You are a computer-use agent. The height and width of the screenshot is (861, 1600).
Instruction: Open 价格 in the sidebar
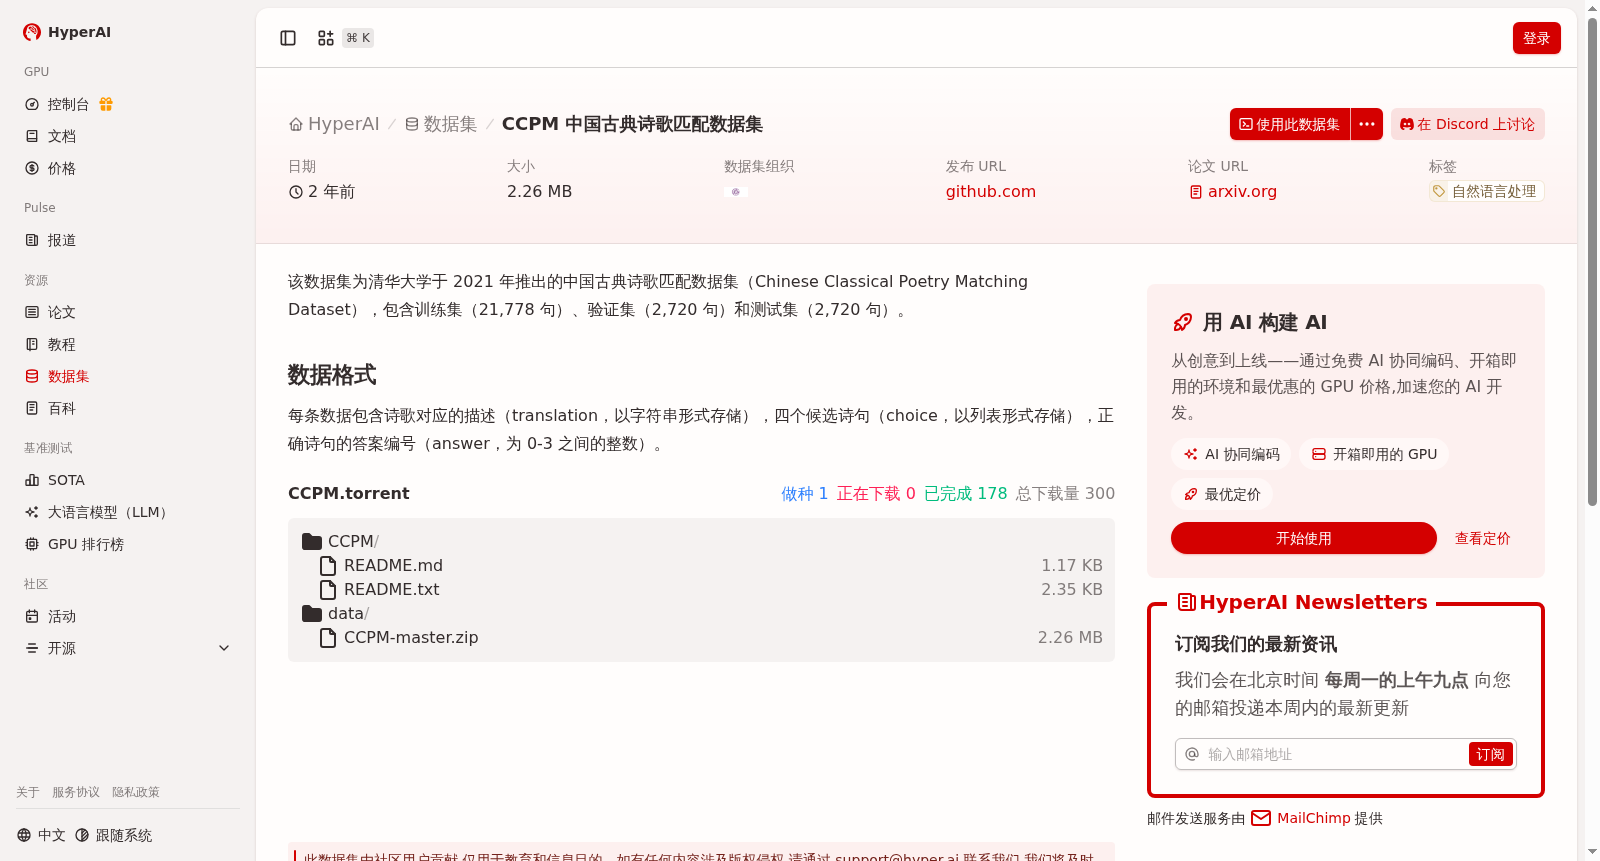62,168
